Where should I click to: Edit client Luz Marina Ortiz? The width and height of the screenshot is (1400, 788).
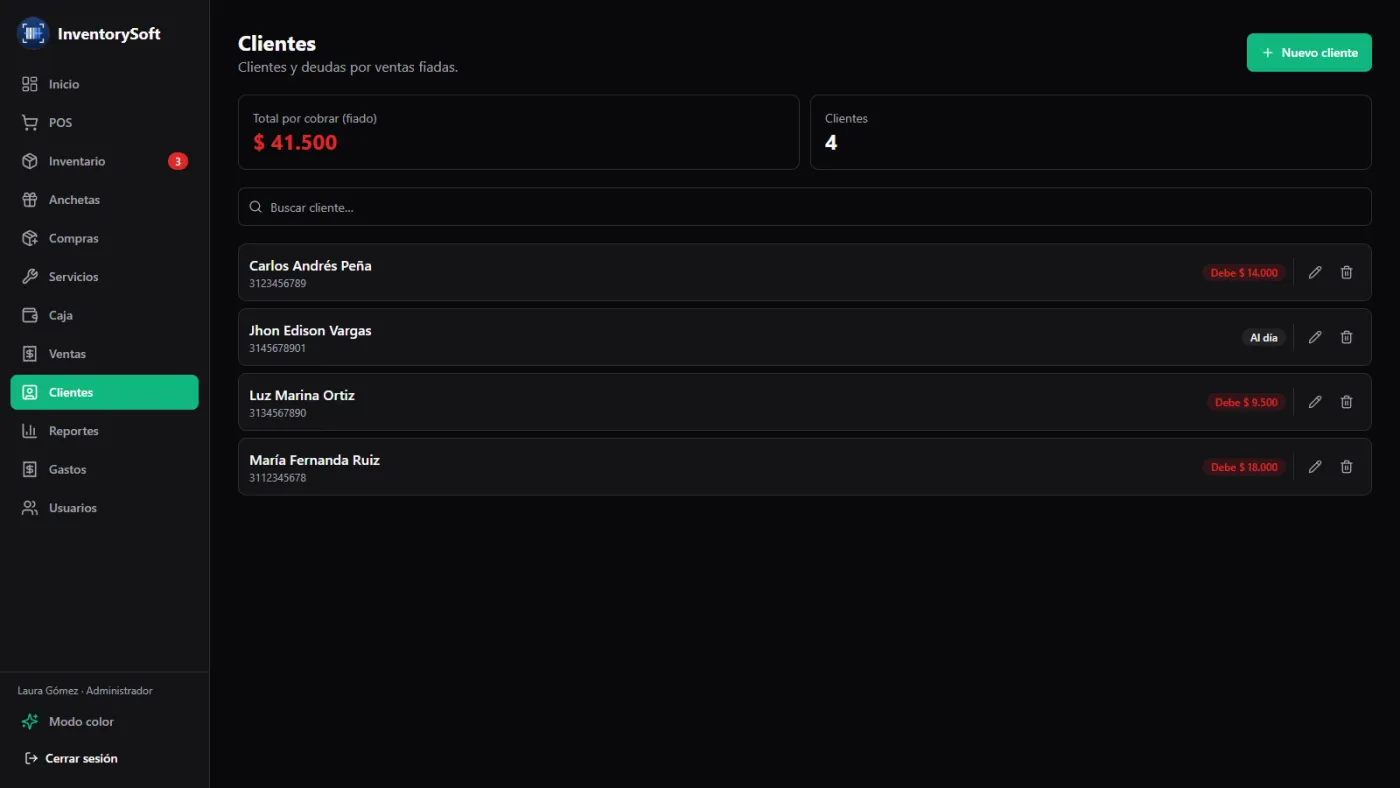1315,402
